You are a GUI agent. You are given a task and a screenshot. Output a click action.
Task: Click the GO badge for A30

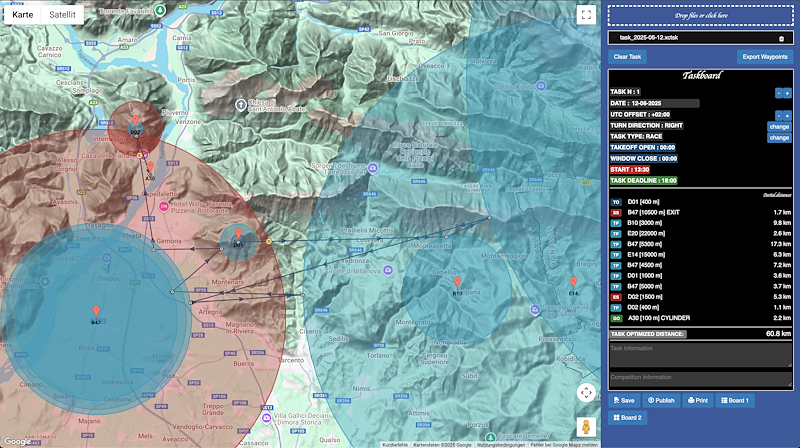coord(616,318)
